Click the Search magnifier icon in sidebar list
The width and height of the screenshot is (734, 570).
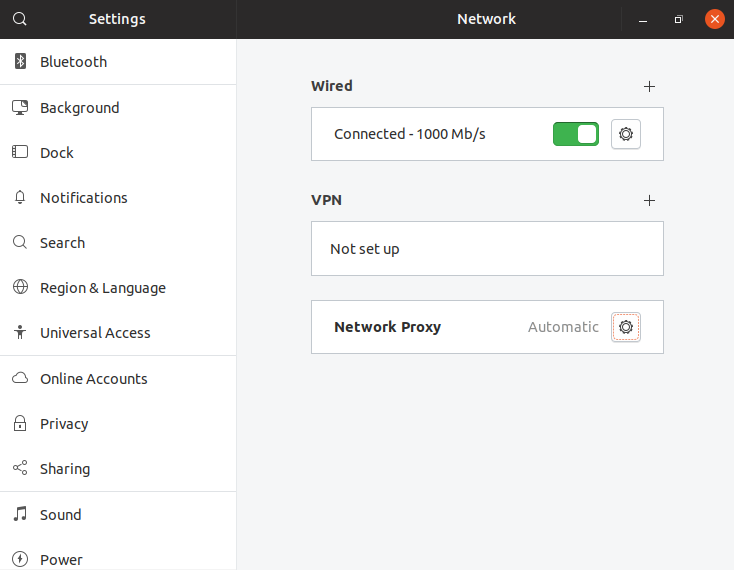pyautogui.click(x=20, y=242)
